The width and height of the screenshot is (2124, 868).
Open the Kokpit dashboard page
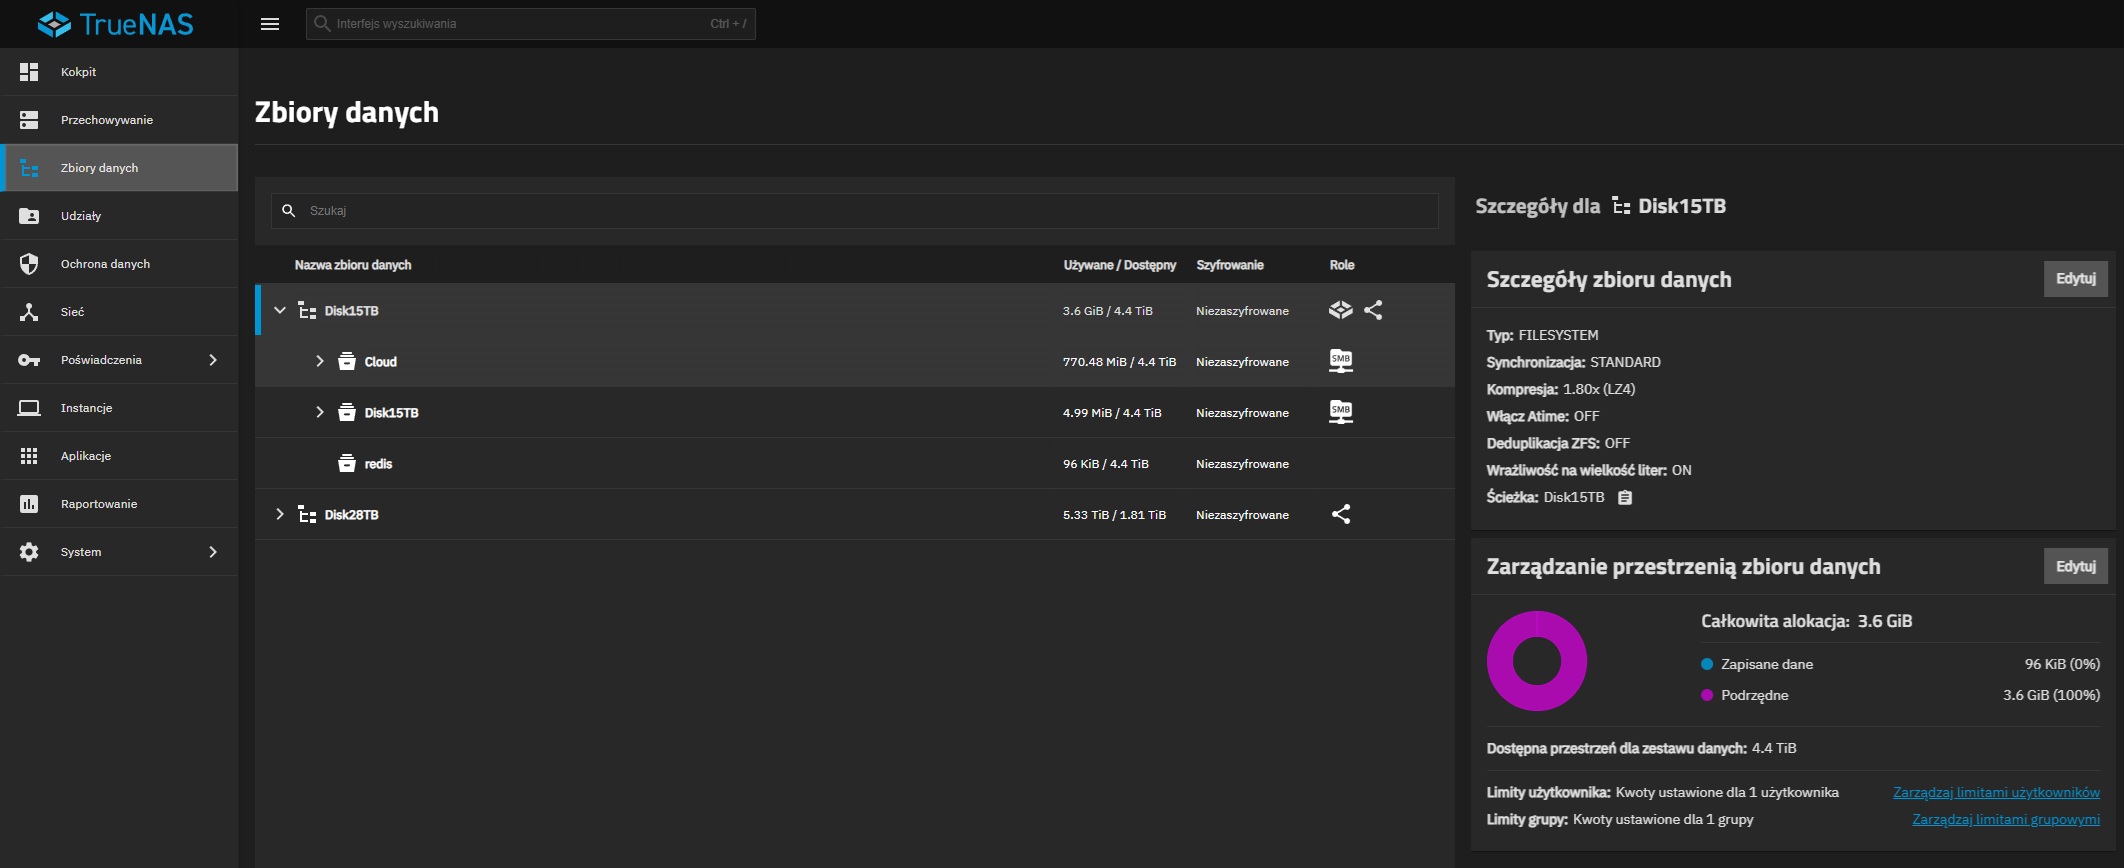119,72
